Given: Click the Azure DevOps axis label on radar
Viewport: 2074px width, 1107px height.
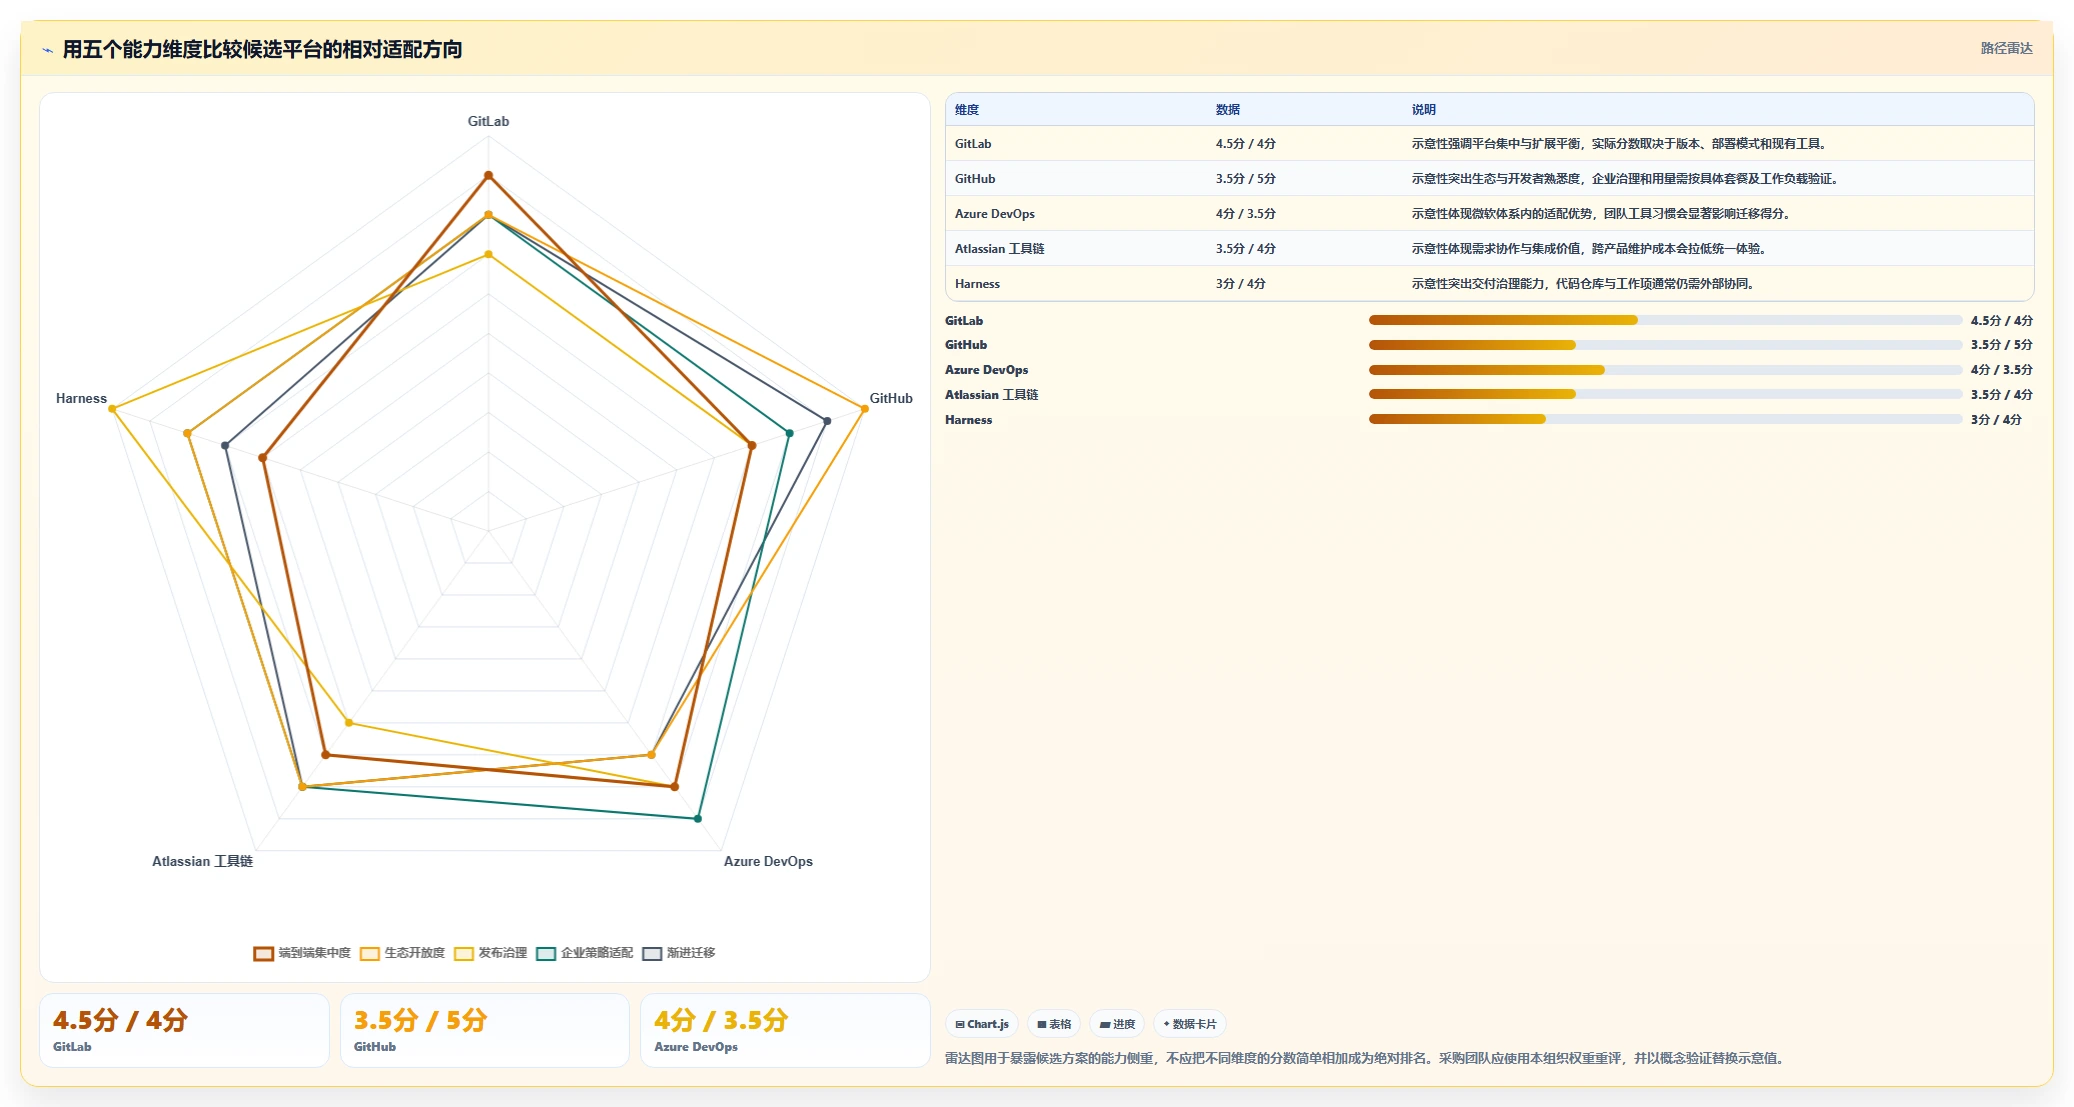Looking at the screenshot, I should tap(768, 861).
